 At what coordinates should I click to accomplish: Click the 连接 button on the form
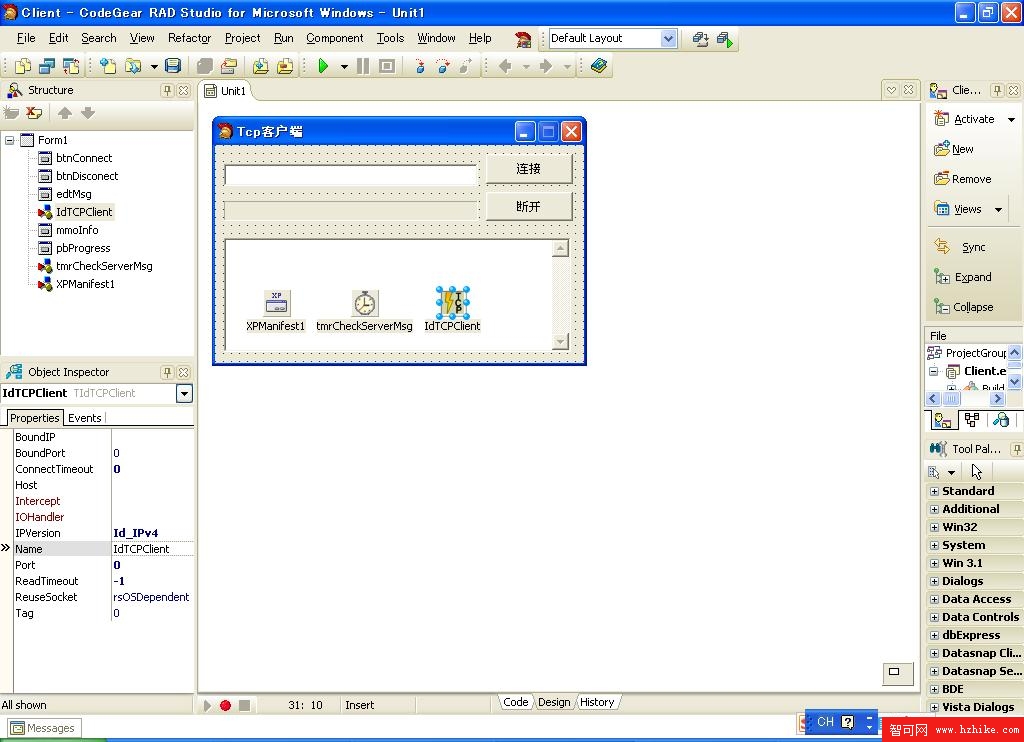tap(529, 169)
